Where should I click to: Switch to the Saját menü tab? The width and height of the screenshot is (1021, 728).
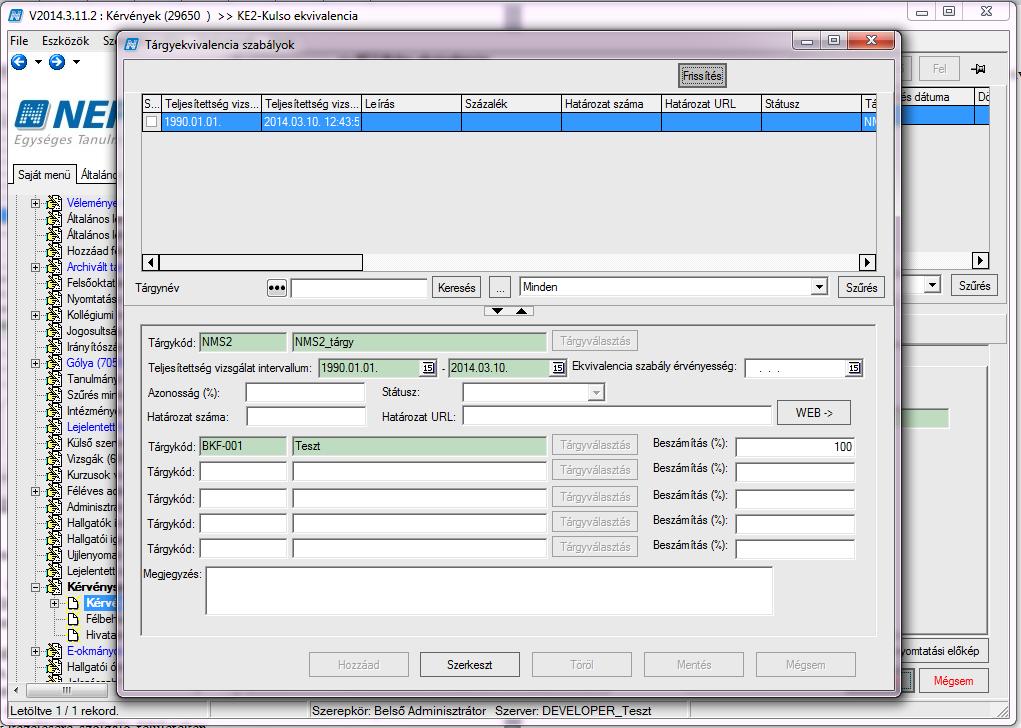pos(44,175)
